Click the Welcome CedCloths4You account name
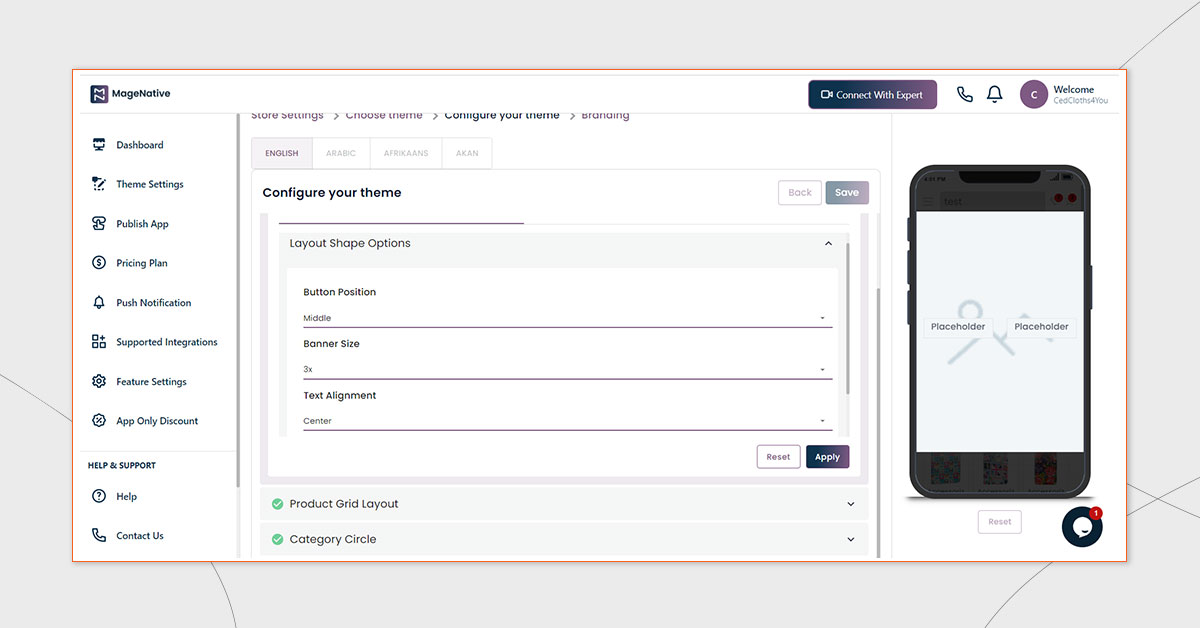This screenshot has width=1200, height=628. coord(1080,95)
